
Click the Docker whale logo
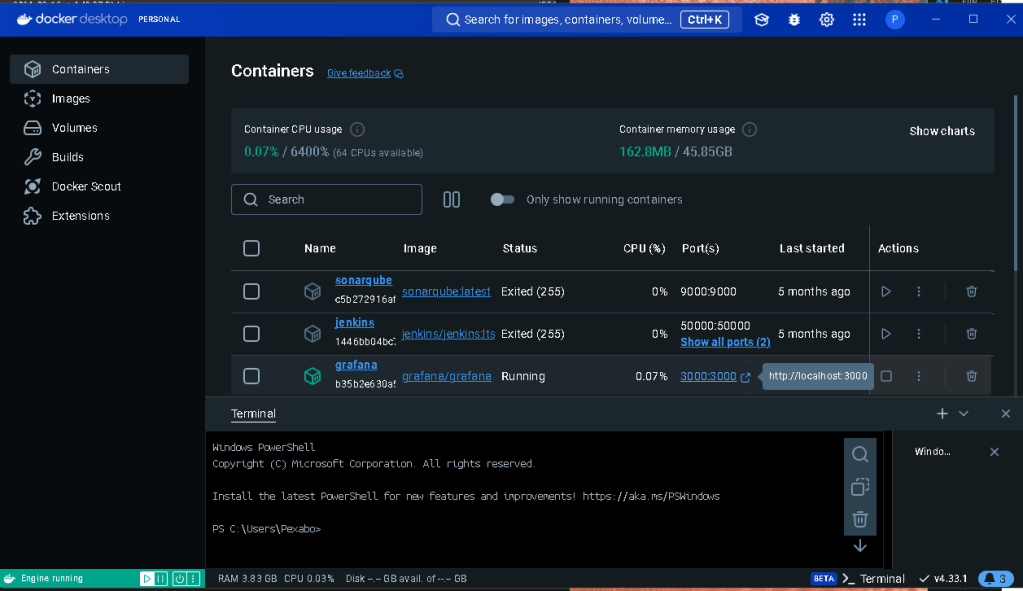(23, 20)
